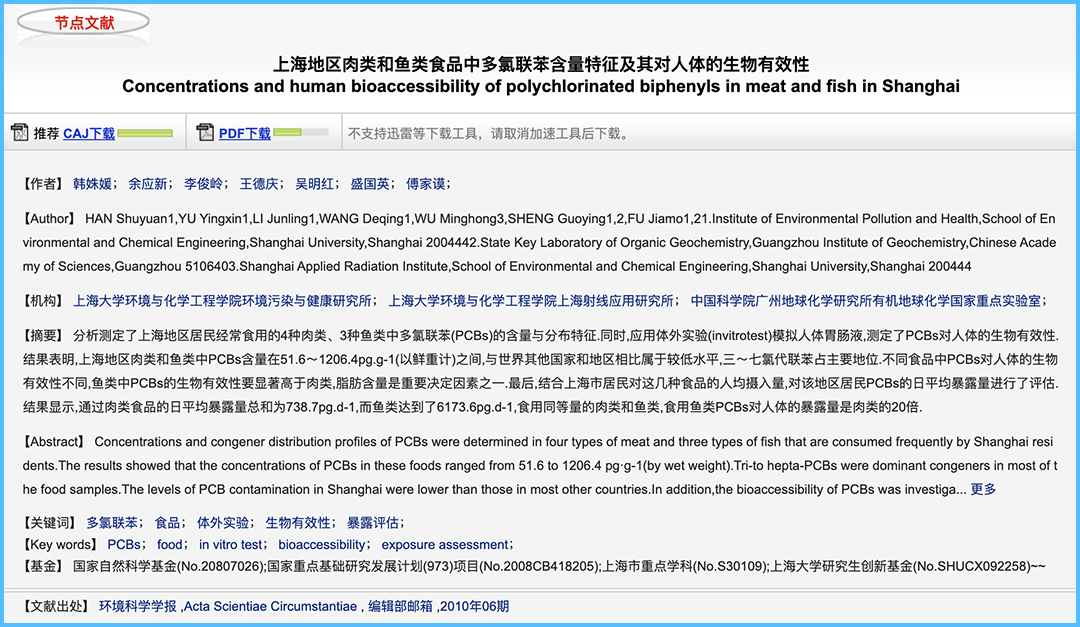1080x627 pixels.
Task: Open author 盛国英
Action: [370, 184]
